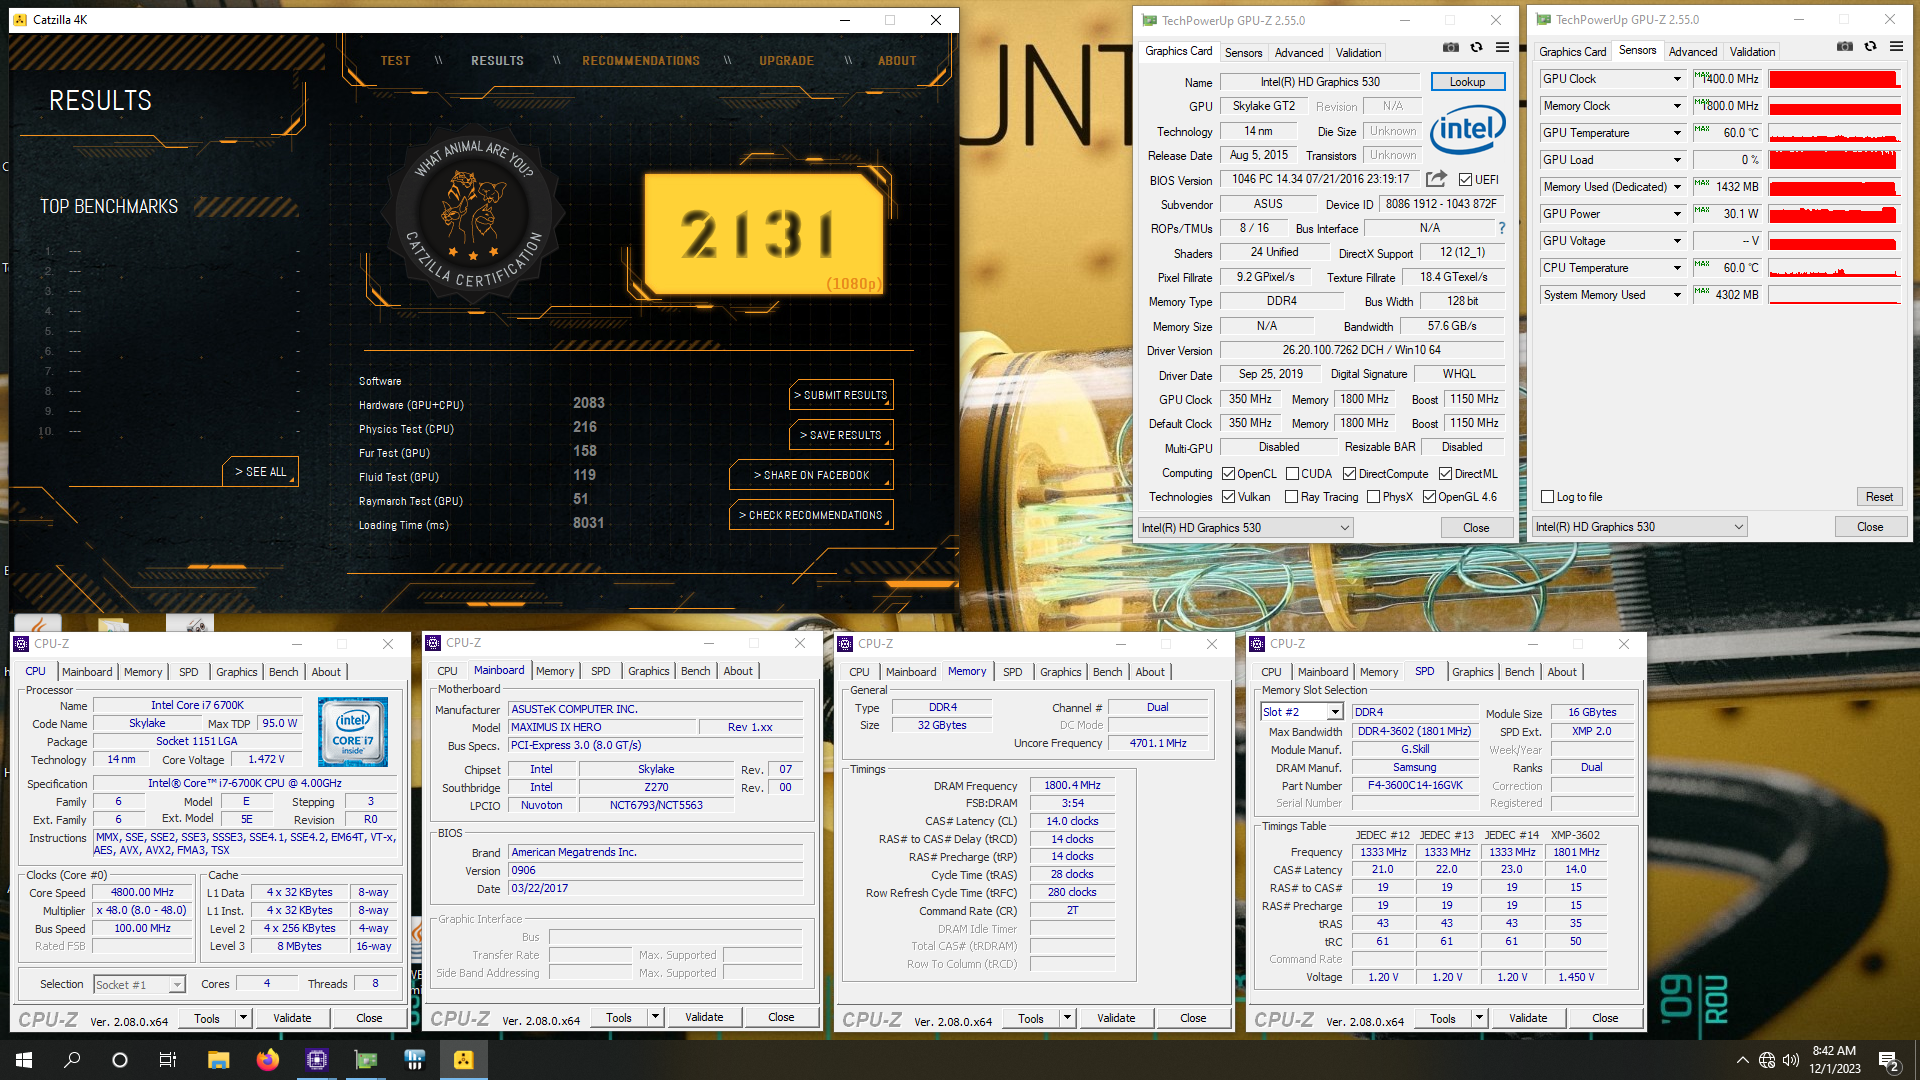Viewport: 1920px width, 1080px height.
Task: Open the hamburger menu in the GPU-Z Graphics Card window
Action: 1502,47
